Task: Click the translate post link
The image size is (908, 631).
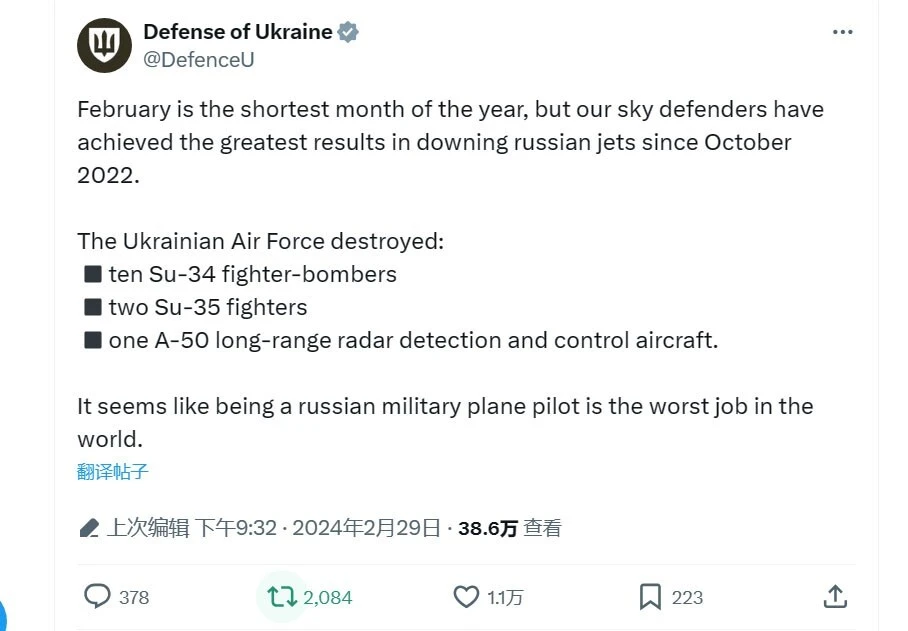Action: click(x=112, y=472)
